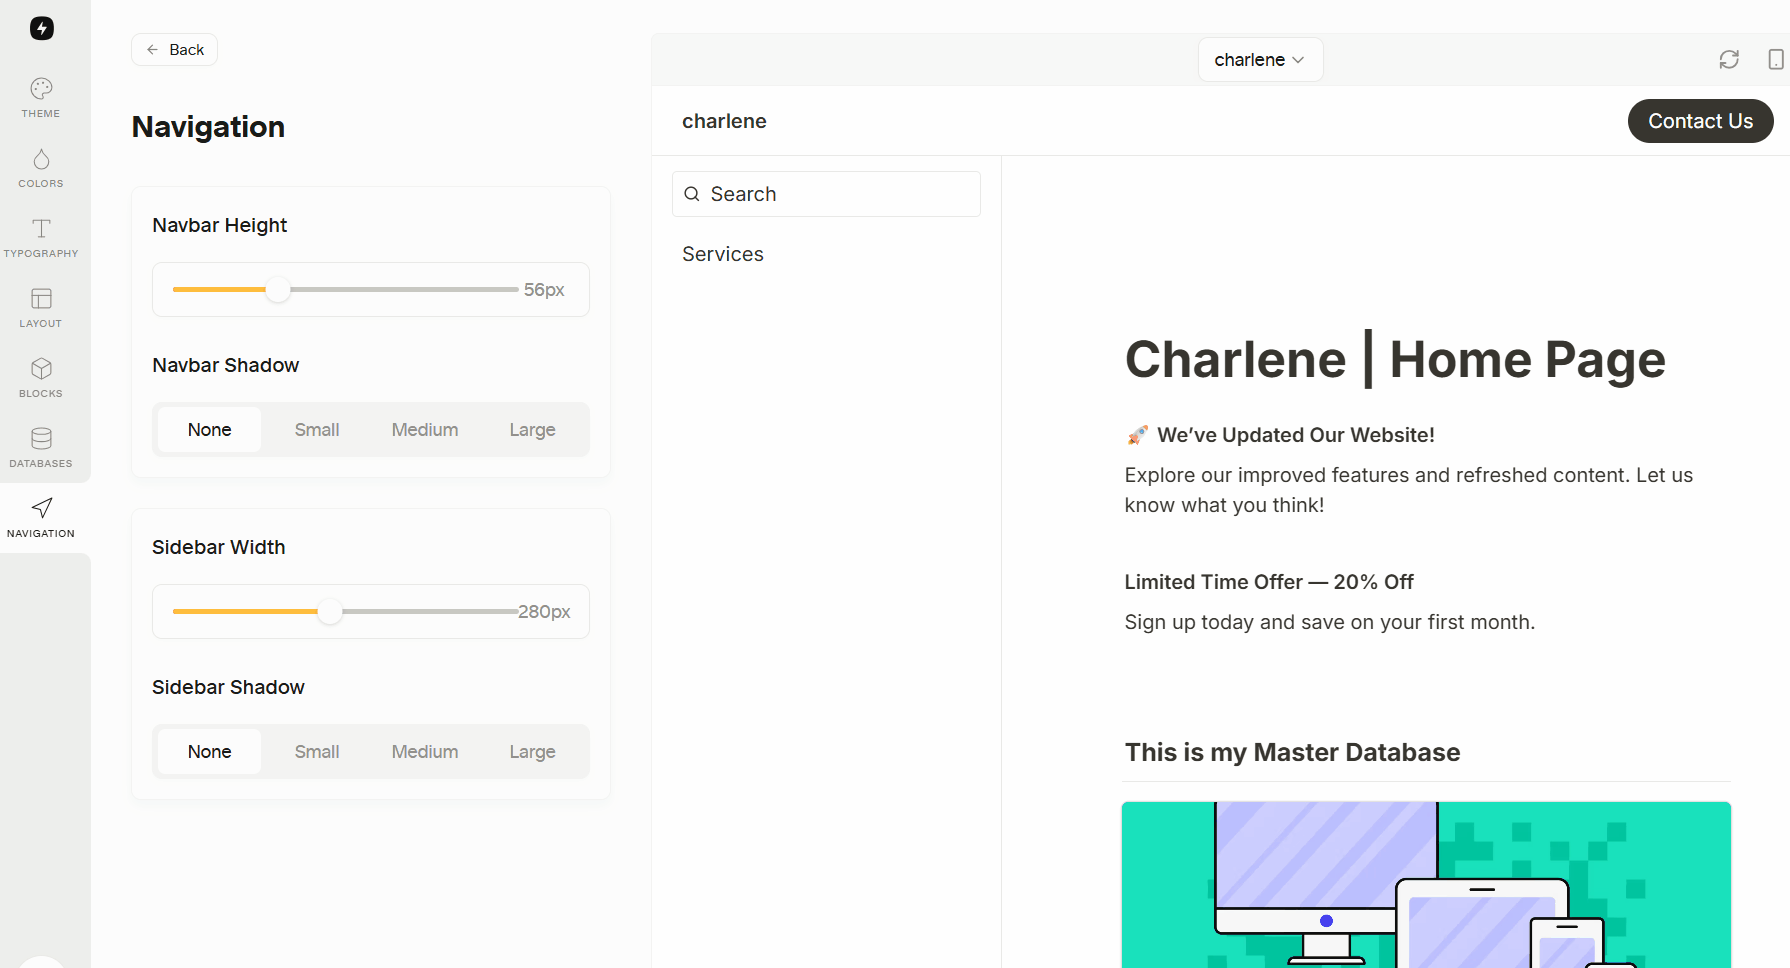Open the Blocks cube icon
Screen dimensions: 1790x968
[41, 369]
